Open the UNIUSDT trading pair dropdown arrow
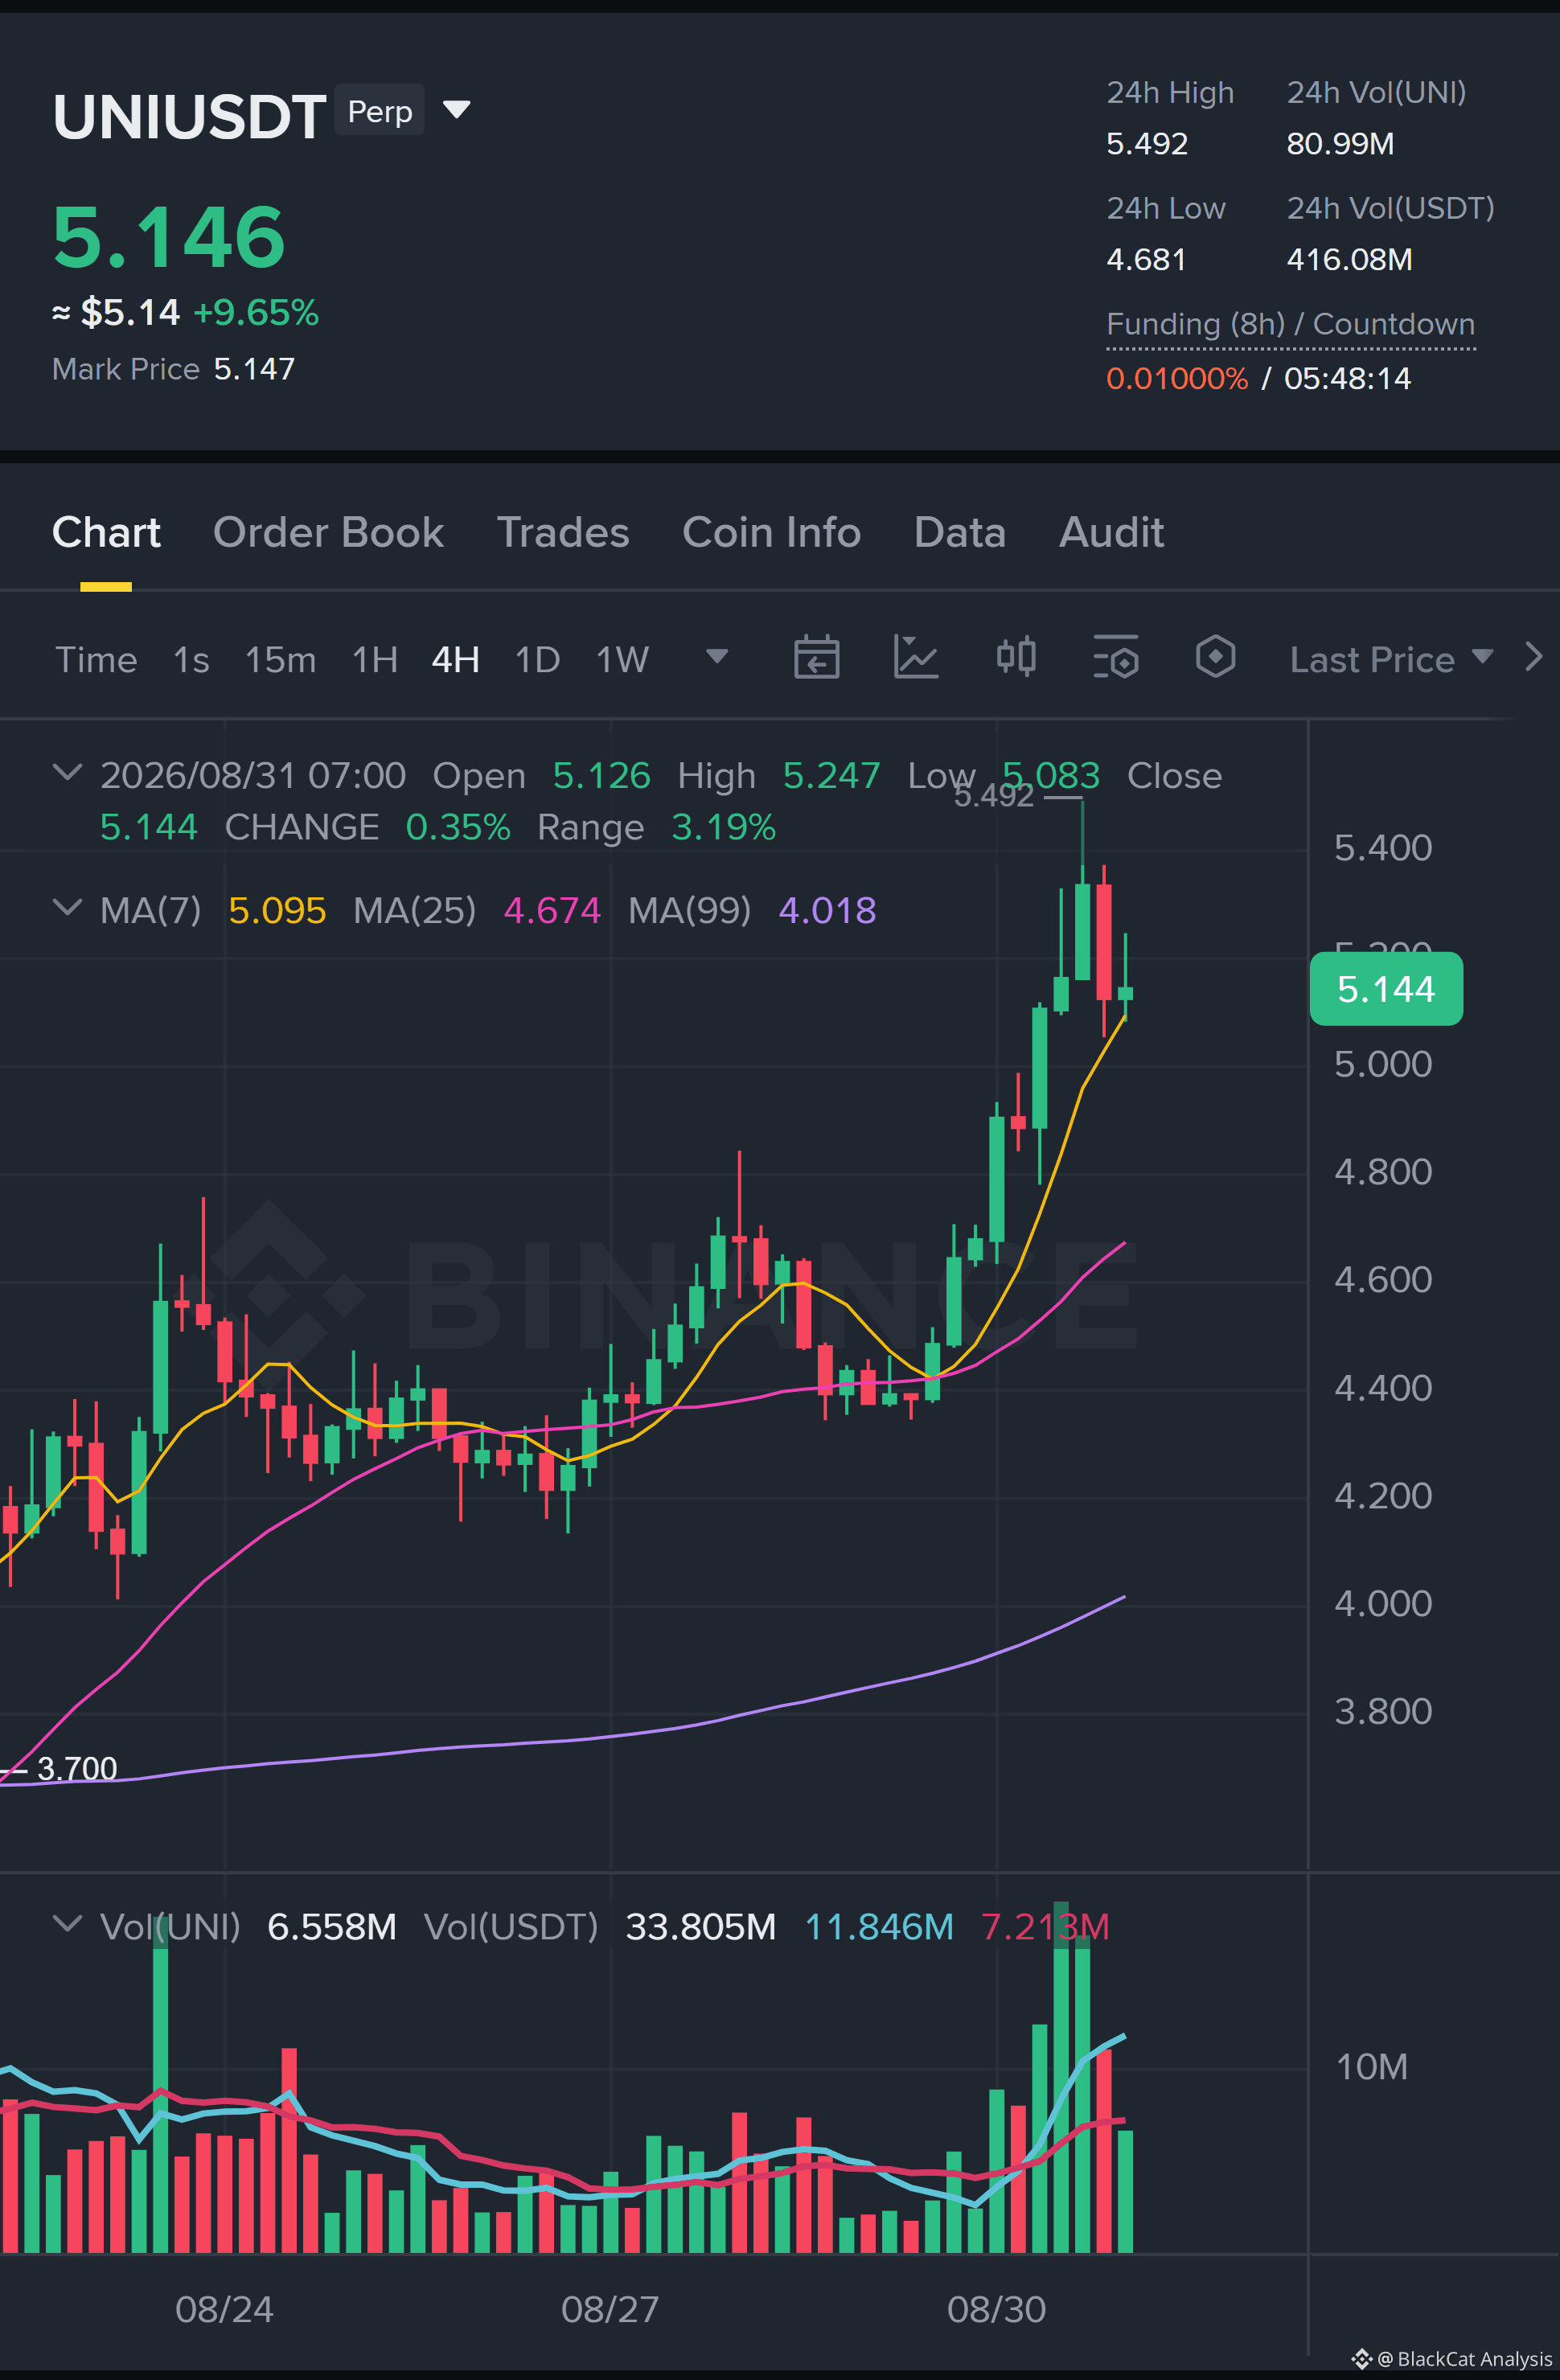This screenshot has width=1560, height=2380. click(x=457, y=109)
